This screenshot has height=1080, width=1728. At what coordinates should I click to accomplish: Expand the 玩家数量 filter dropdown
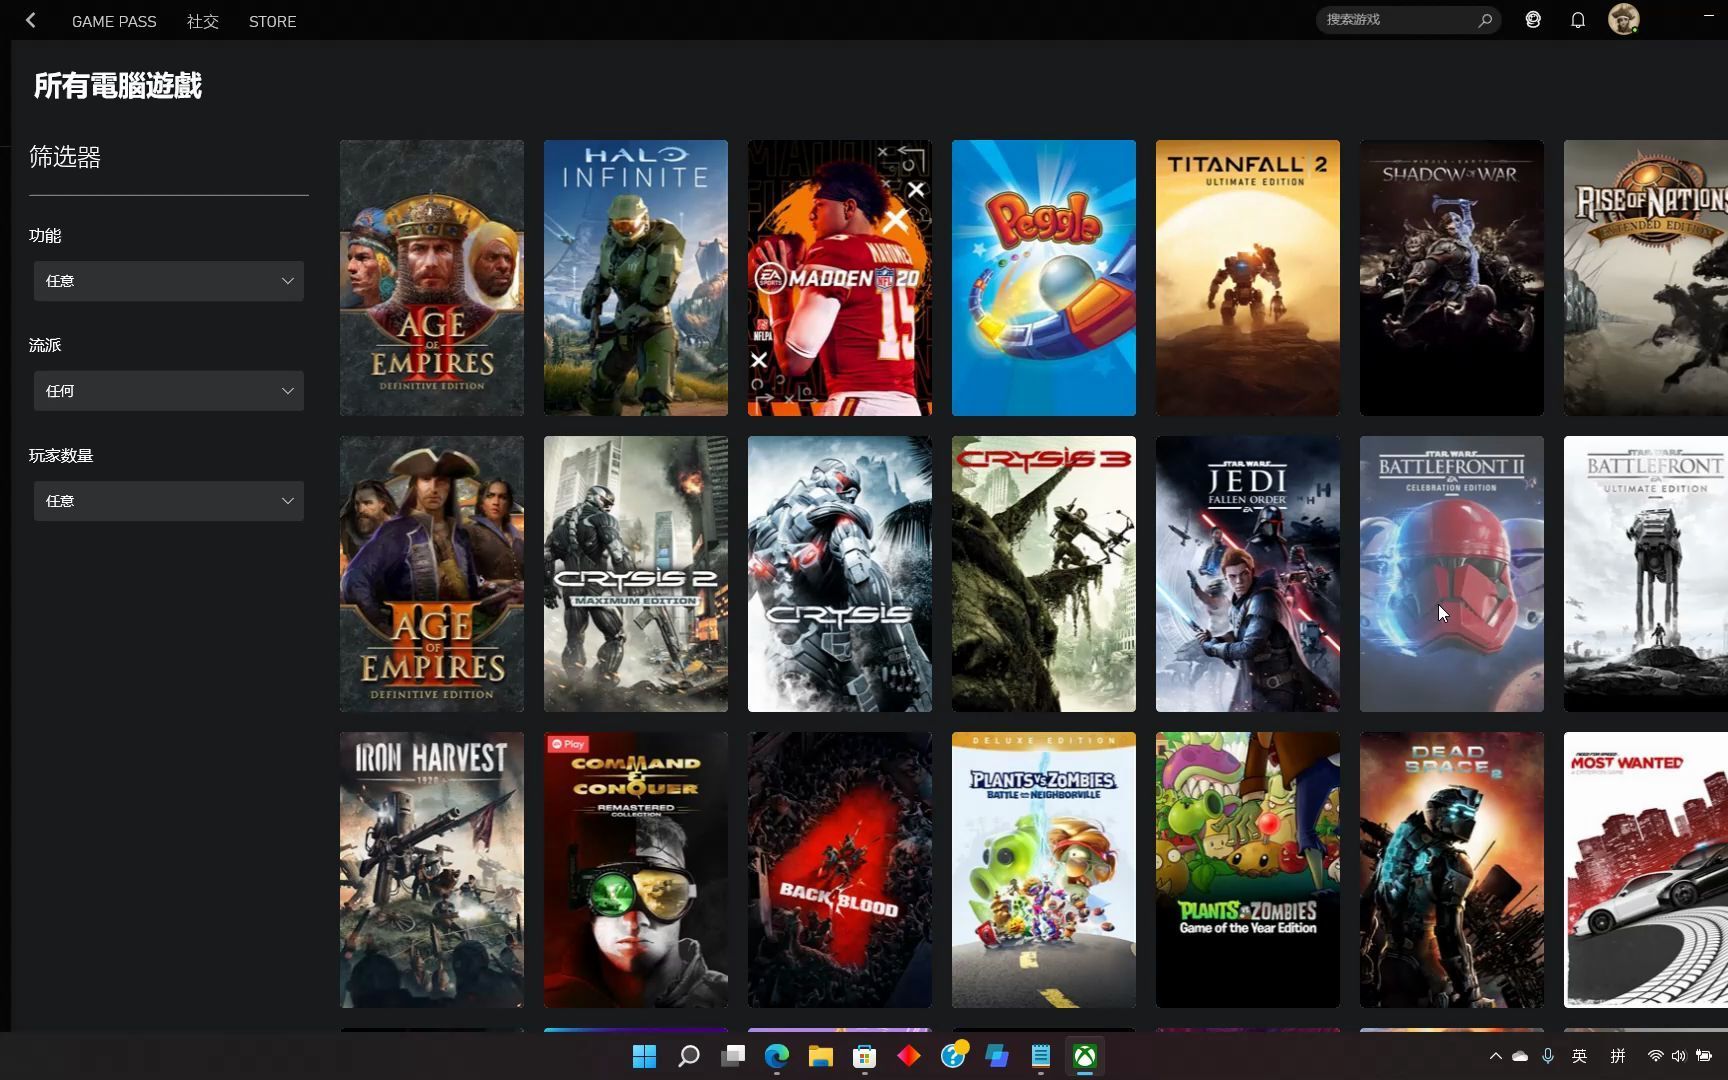click(x=168, y=501)
